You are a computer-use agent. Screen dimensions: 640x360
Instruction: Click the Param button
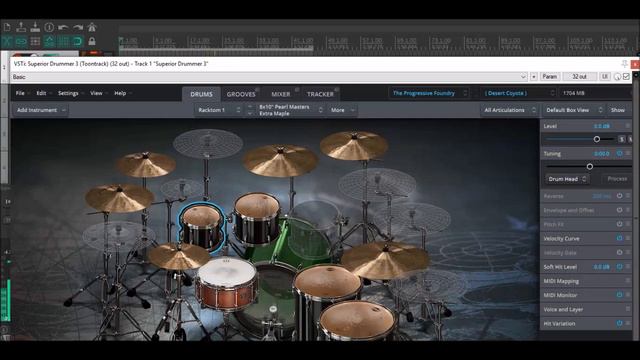[550, 77]
